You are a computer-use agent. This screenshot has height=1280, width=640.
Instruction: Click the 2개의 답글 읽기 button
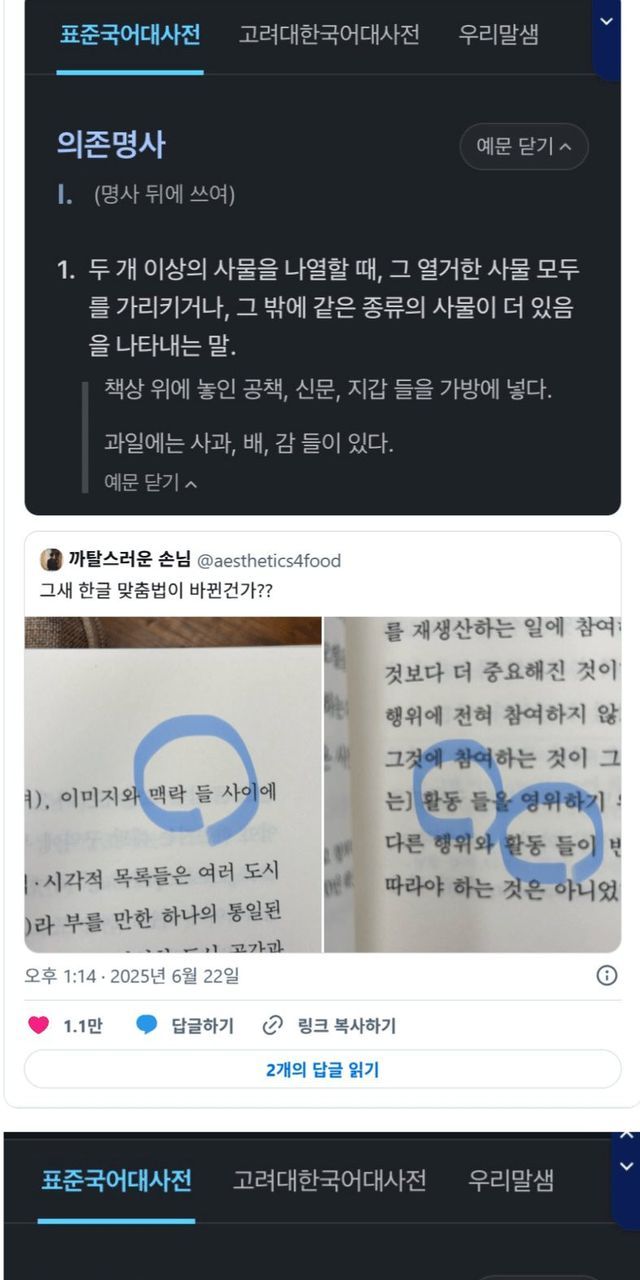tap(322, 1069)
